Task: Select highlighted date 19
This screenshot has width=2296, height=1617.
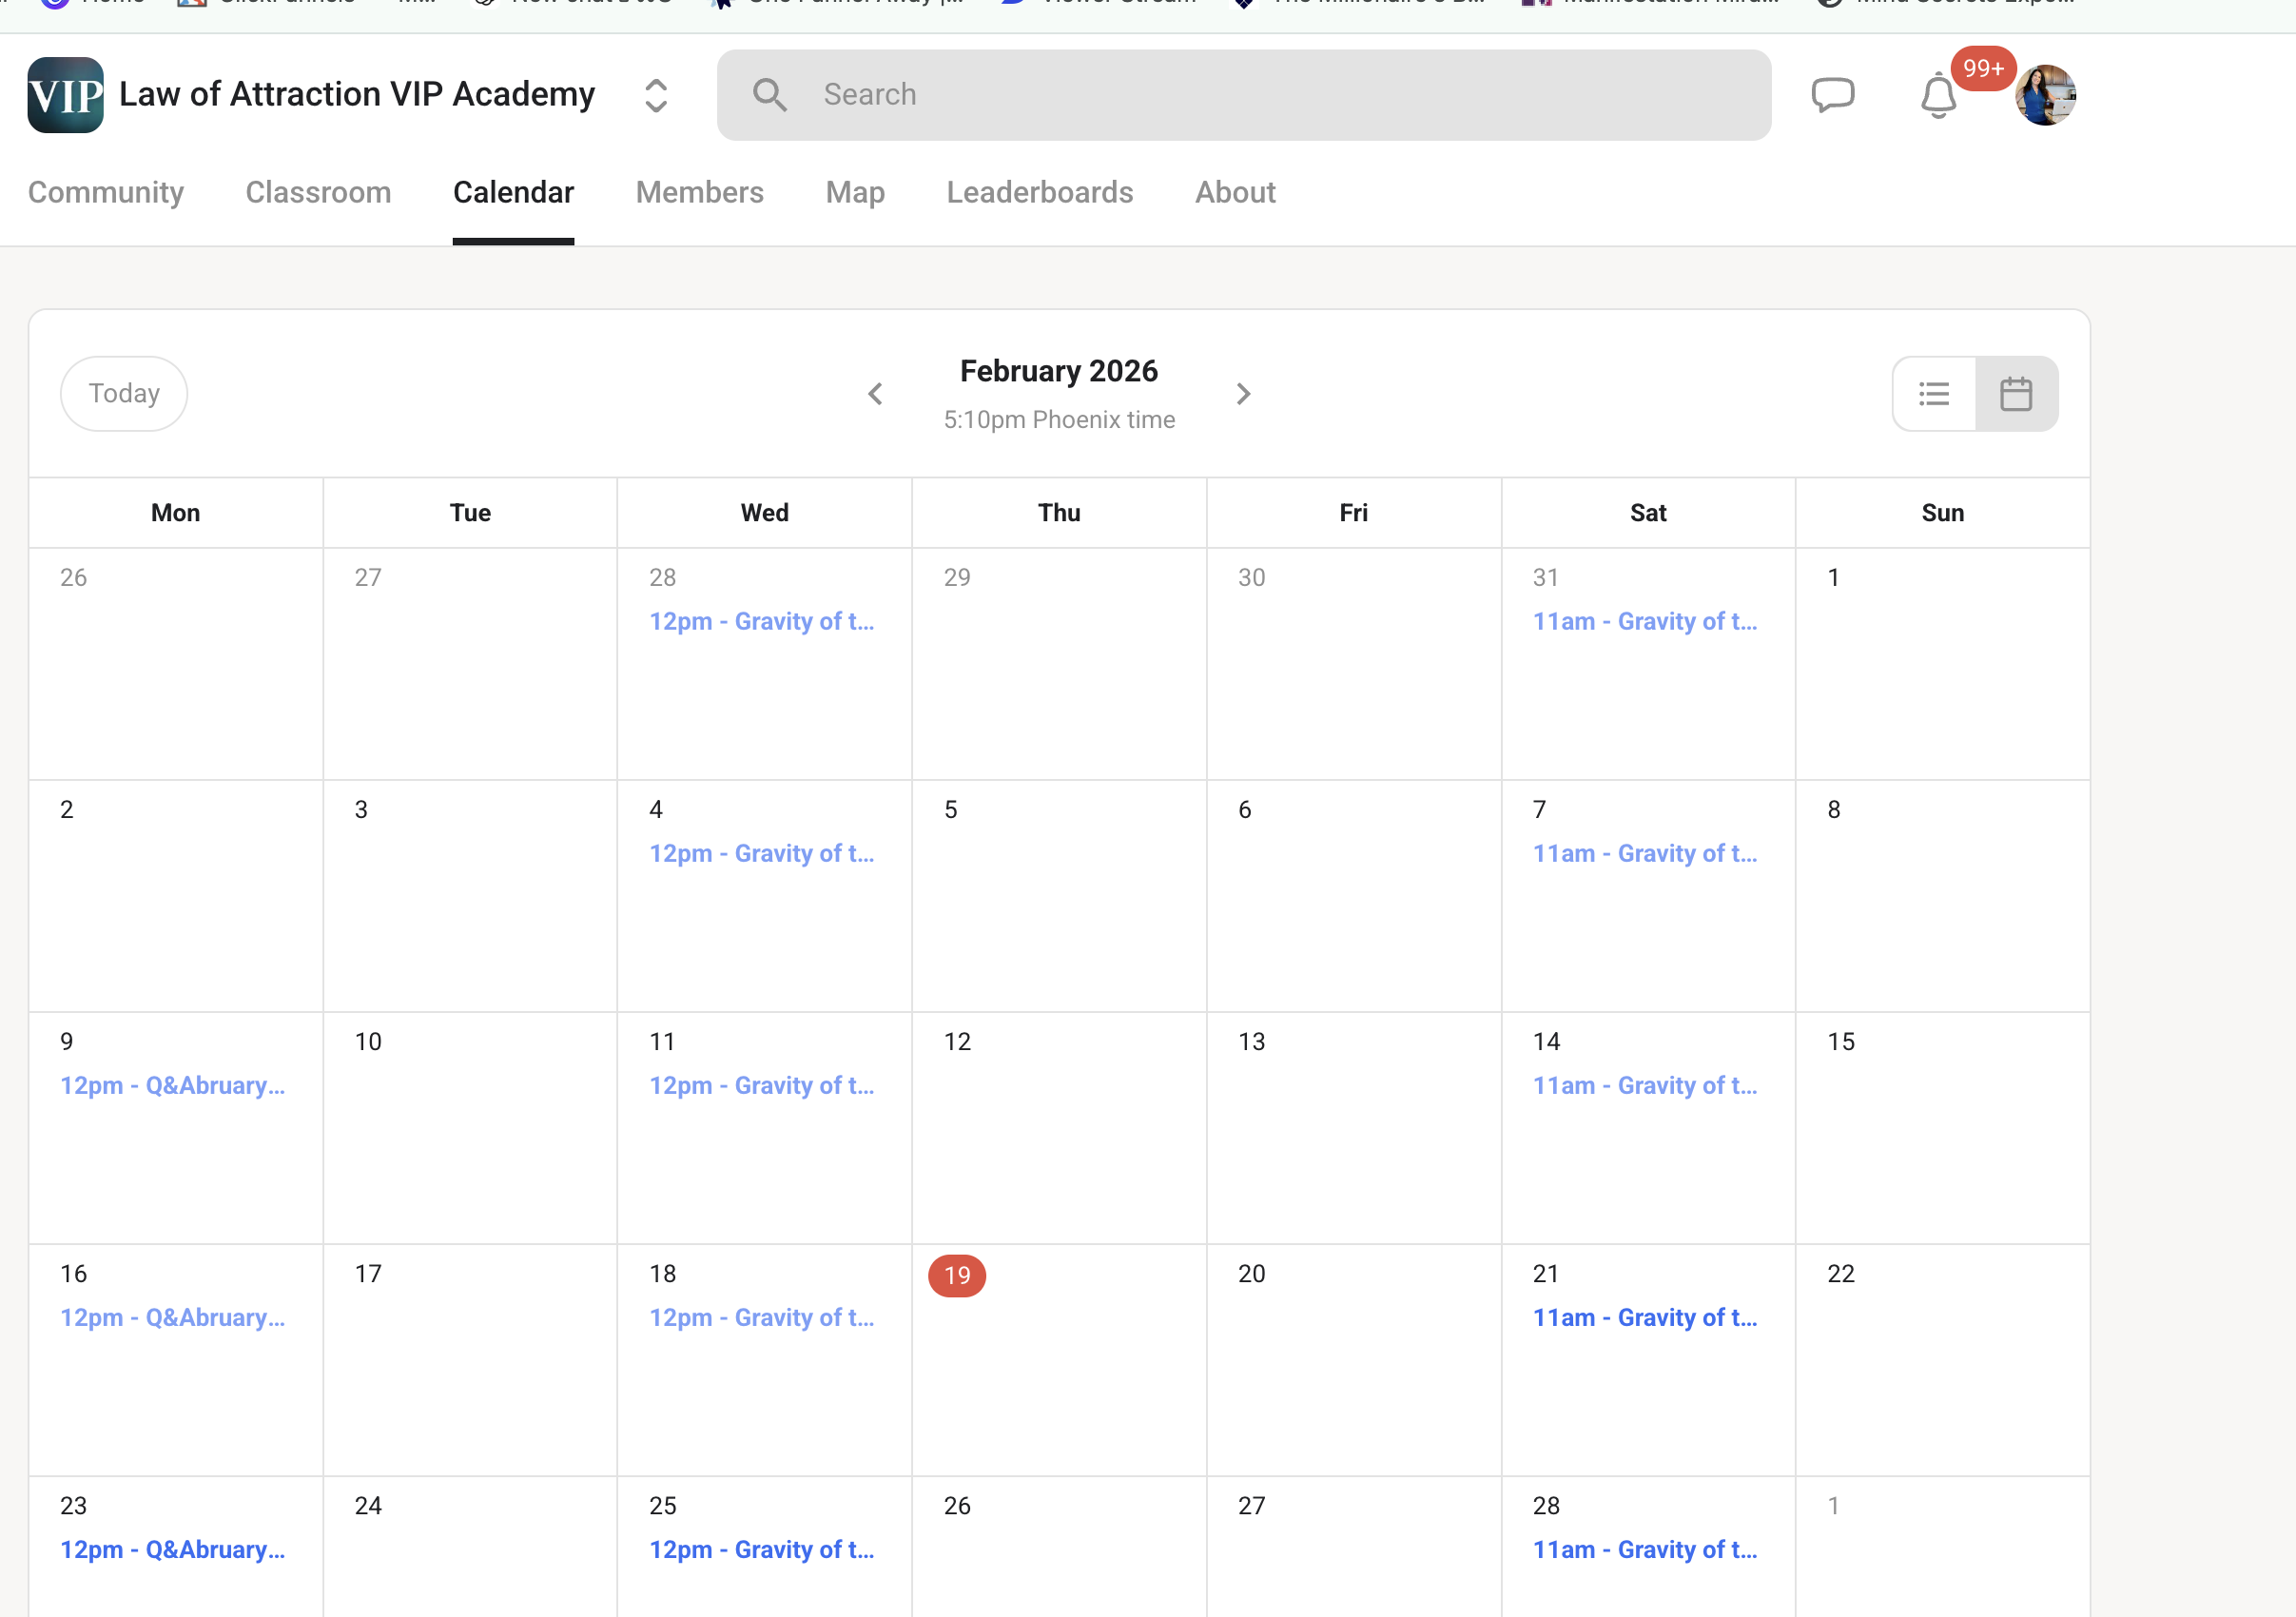Action: (x=957, y=1275)
